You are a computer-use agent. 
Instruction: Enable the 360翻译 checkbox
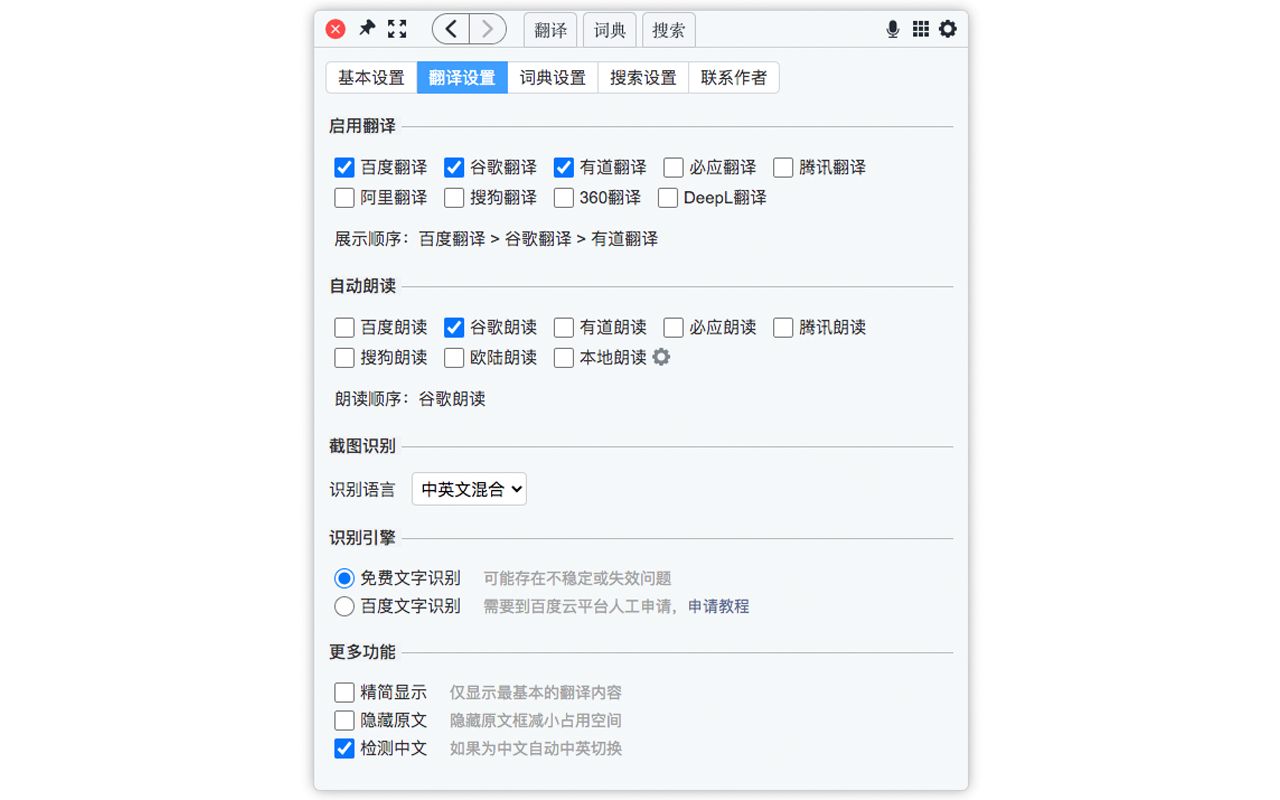564,197
